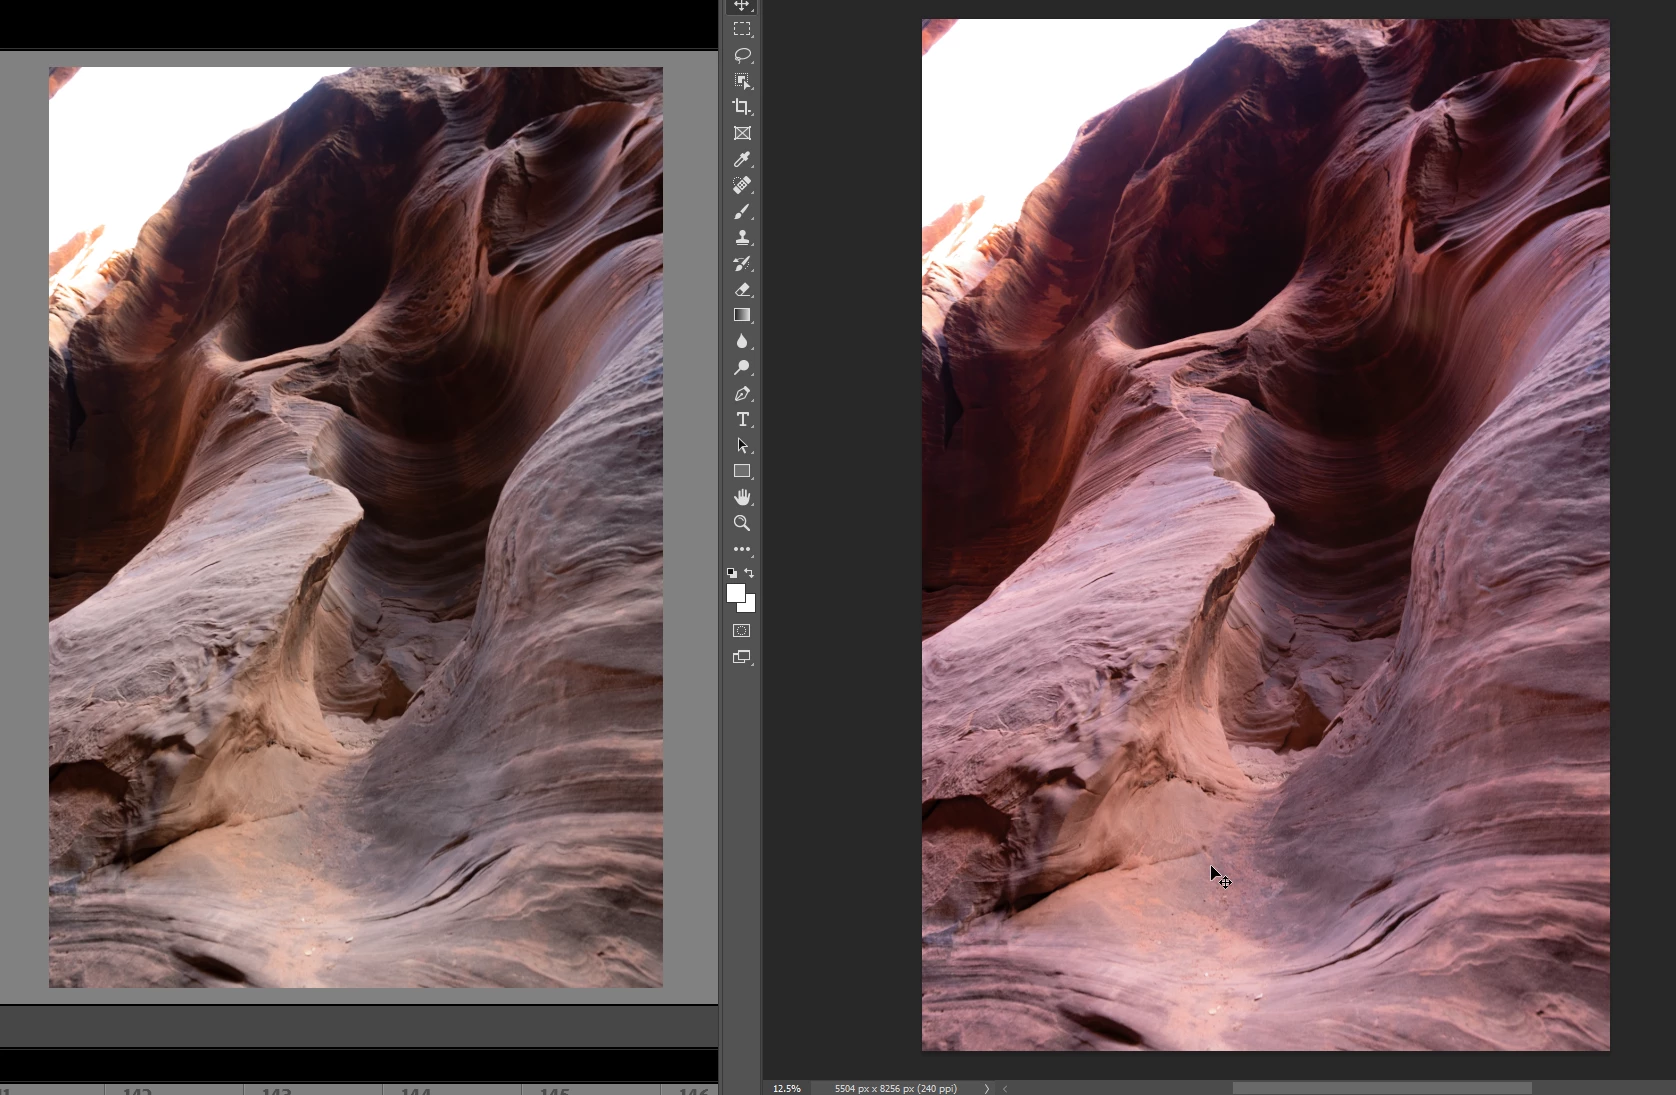Screen dimensions: 1676x1095
Task: Select the Dodge tool
Action: tap(742, 367)
